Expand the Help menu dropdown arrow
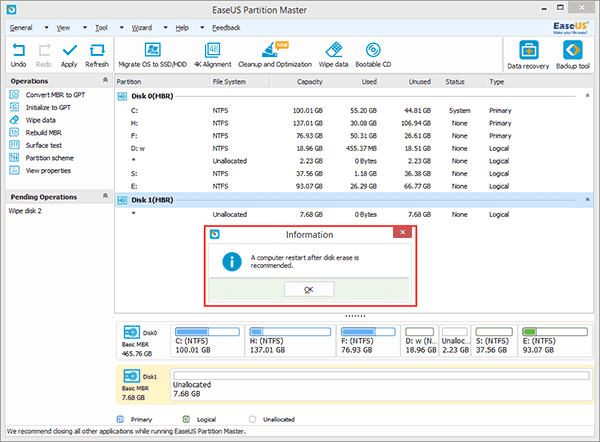600x442 pixels. pyautogui.click(x=202, y=28)
